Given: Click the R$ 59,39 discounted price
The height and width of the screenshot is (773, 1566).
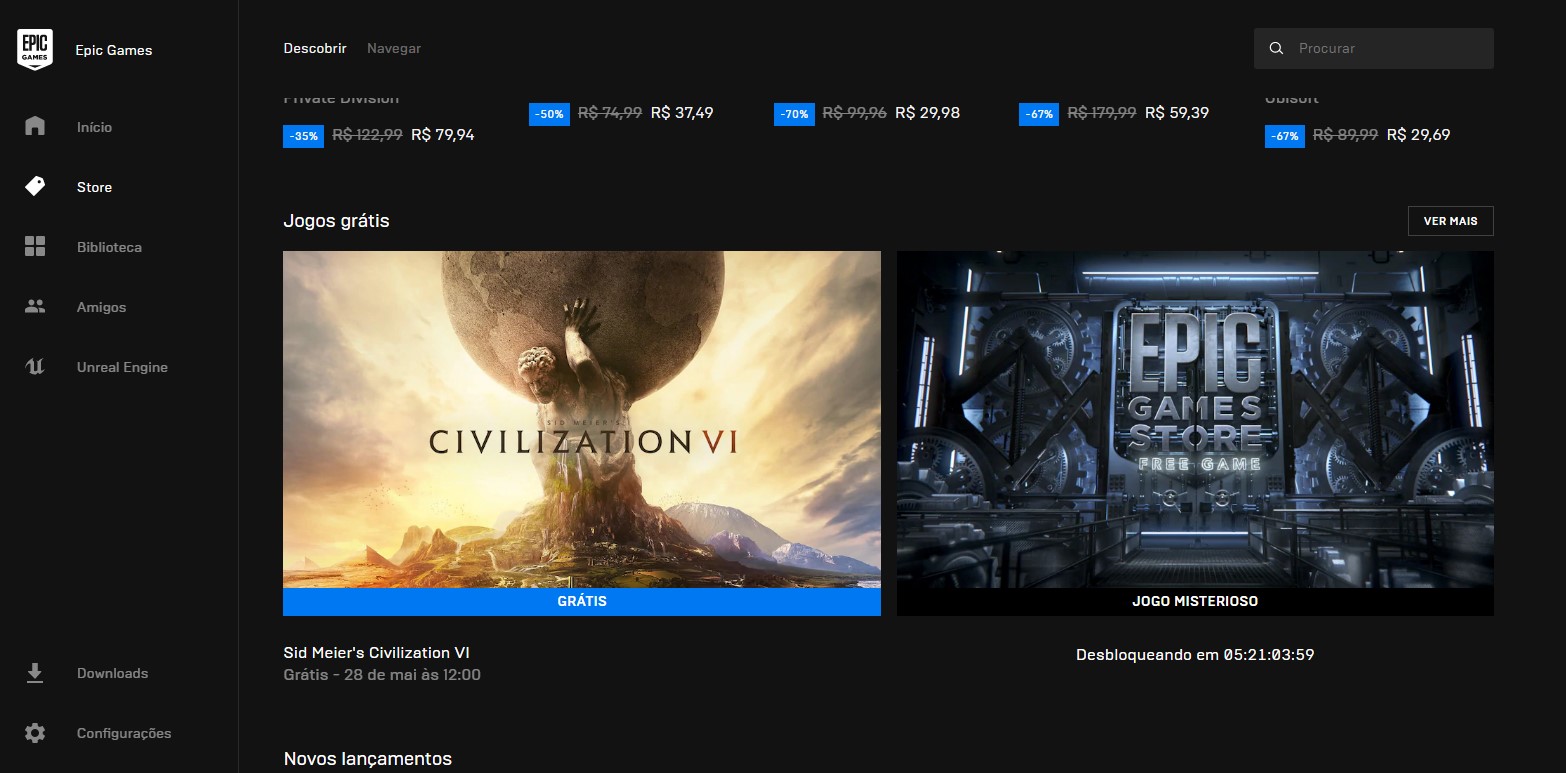Looking at the screenshot, I should [x=1177, y=113].
